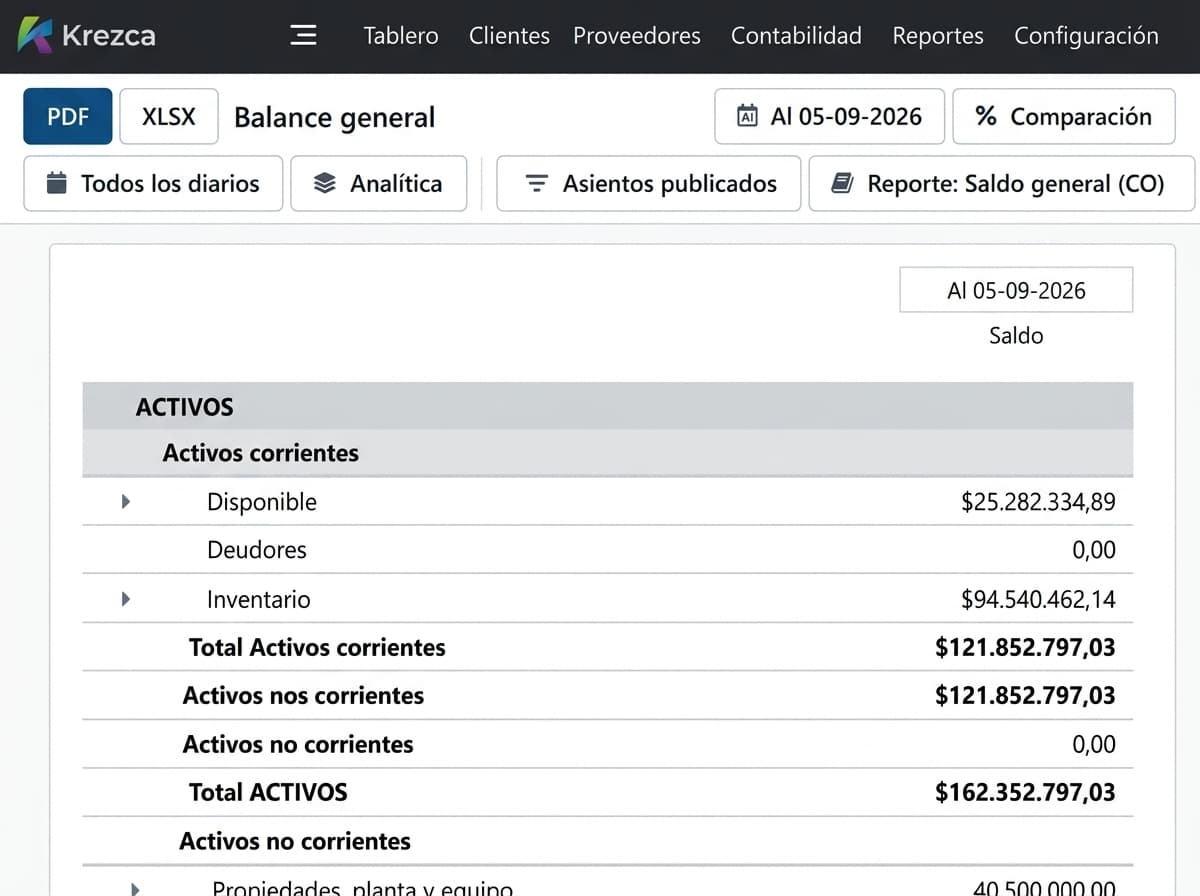
Task: Click the Al 05-09-2026 column header box
Action: pos(1016,290)
